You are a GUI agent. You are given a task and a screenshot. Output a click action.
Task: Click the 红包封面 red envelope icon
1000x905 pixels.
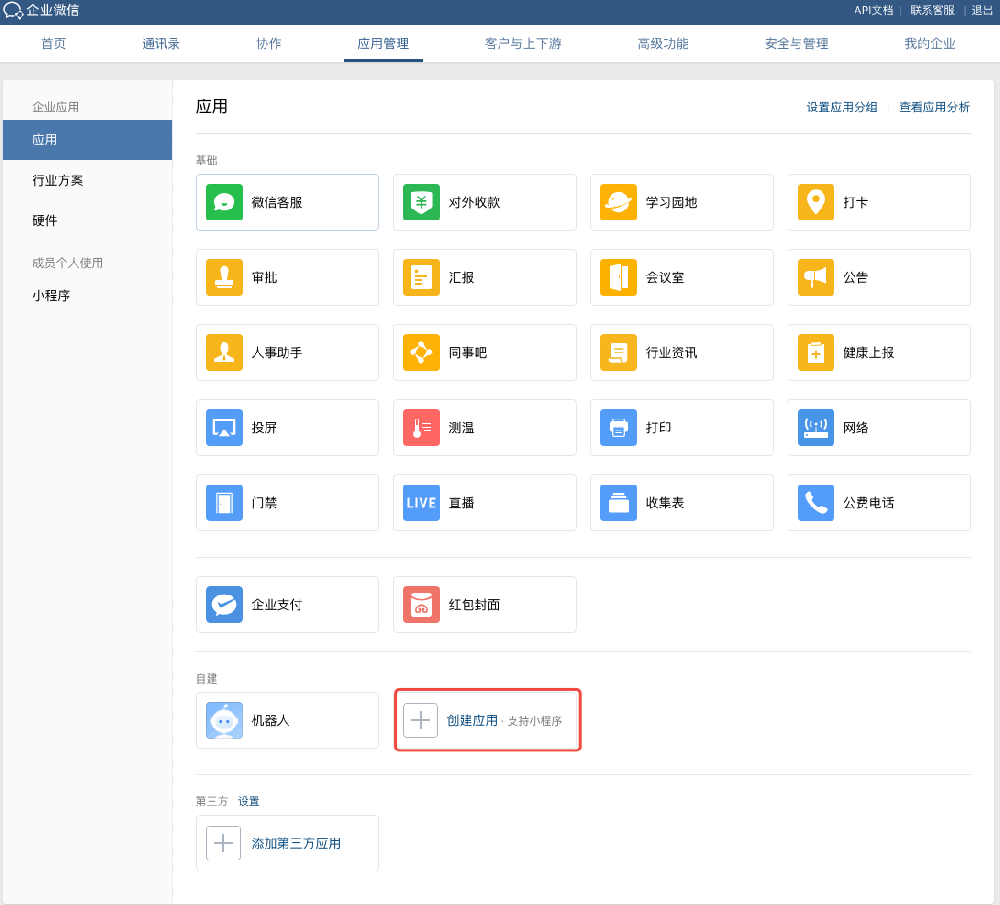pyautogui.click(x=421, y=604)
